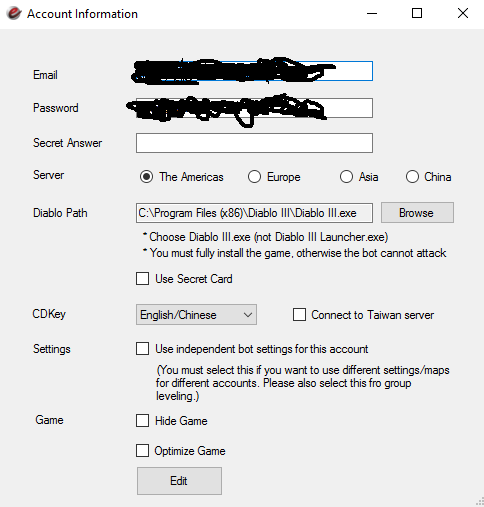Focus the Secret Answer input field

click(254, 143)
